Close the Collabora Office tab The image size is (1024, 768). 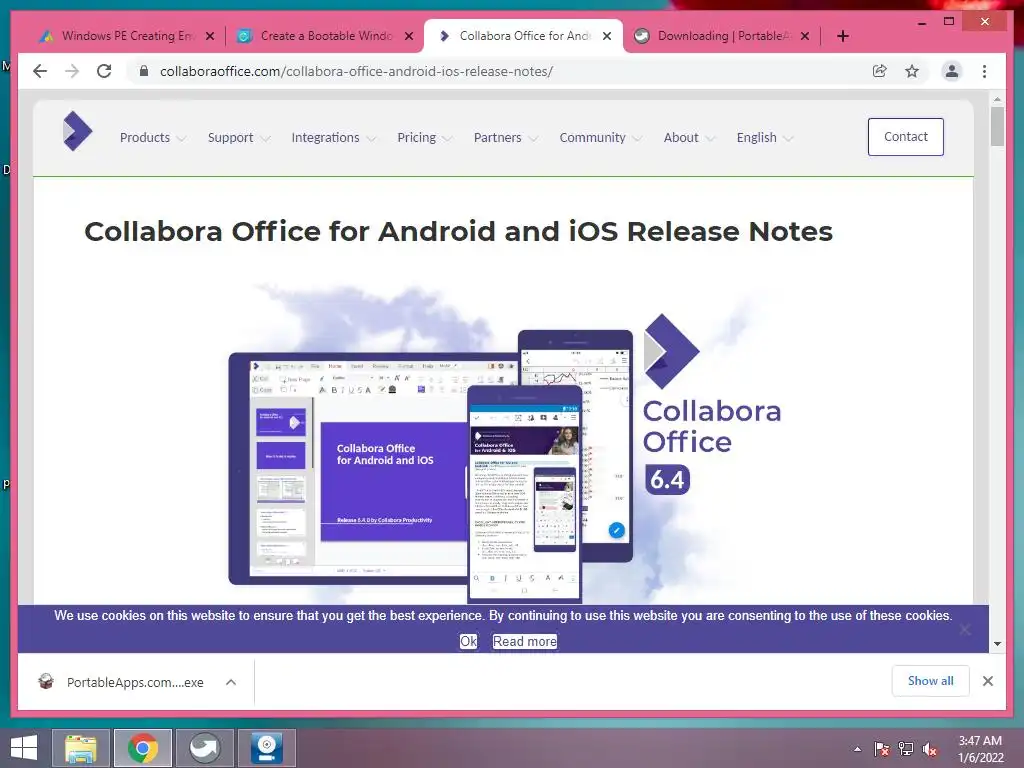[607, 36]
